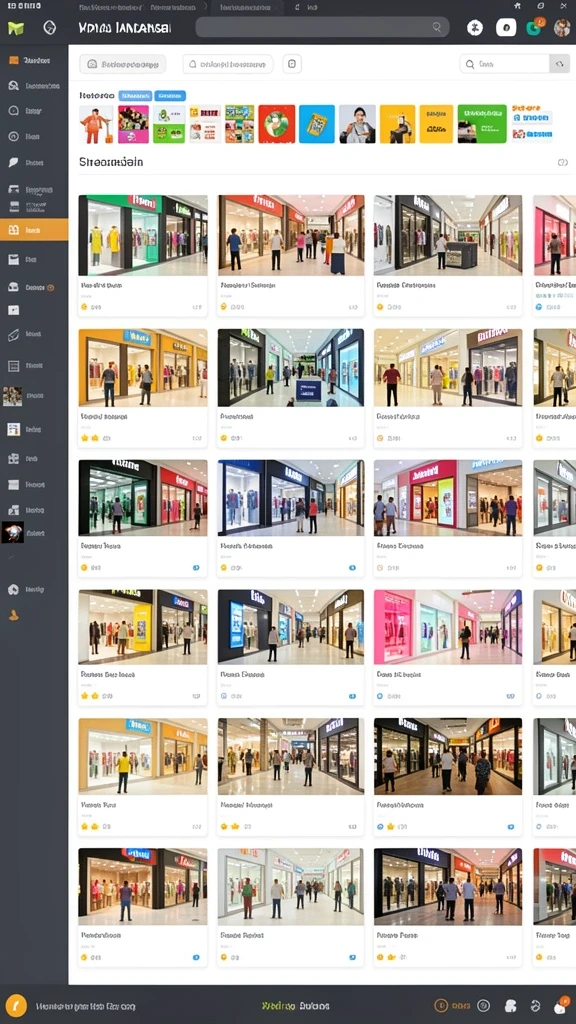Switch to the second browser tab at the top
576x1024 pixels.
point(175,8)
